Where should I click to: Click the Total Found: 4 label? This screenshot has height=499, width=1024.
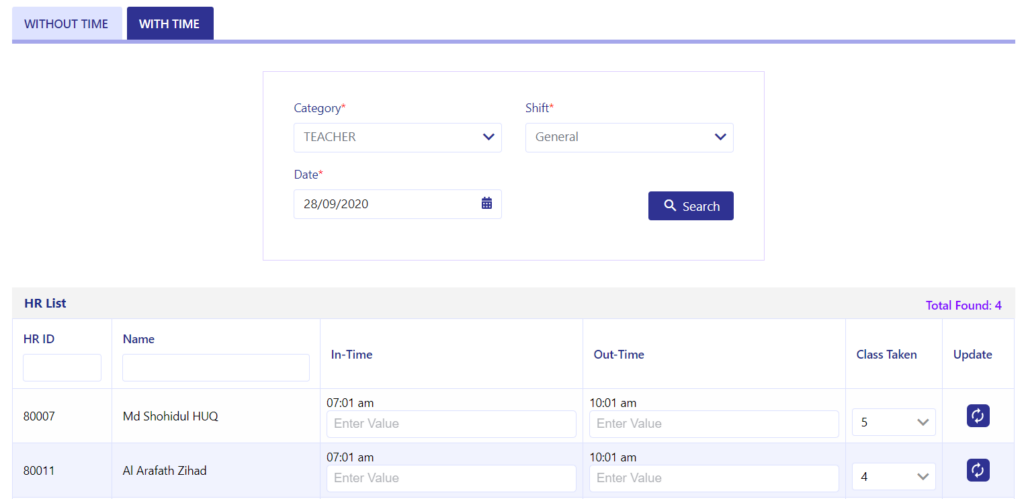click(x=964, y=305)
